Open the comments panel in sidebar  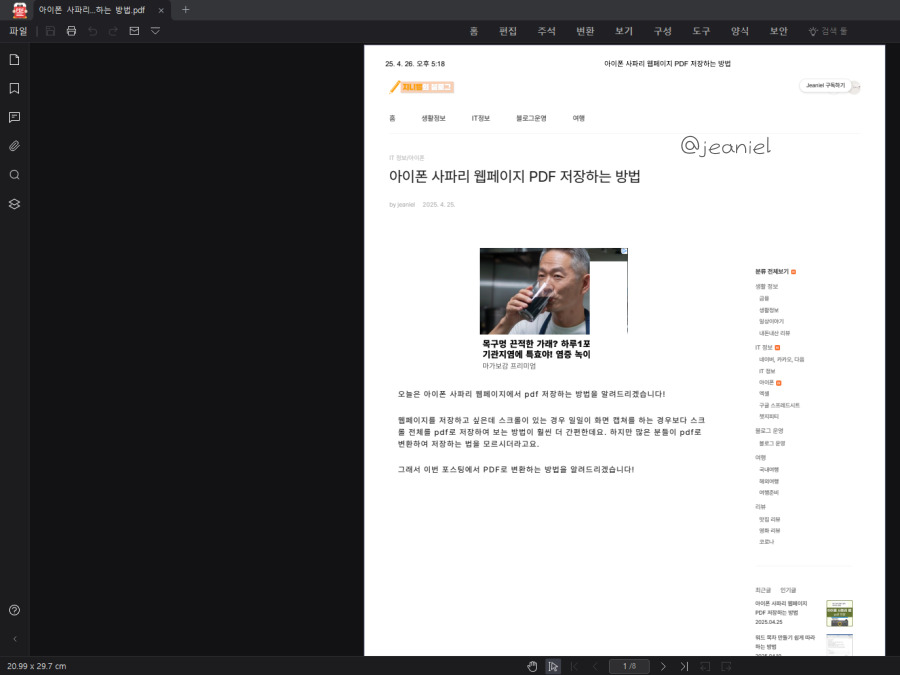pyautogui.click(x=14, y=117)
